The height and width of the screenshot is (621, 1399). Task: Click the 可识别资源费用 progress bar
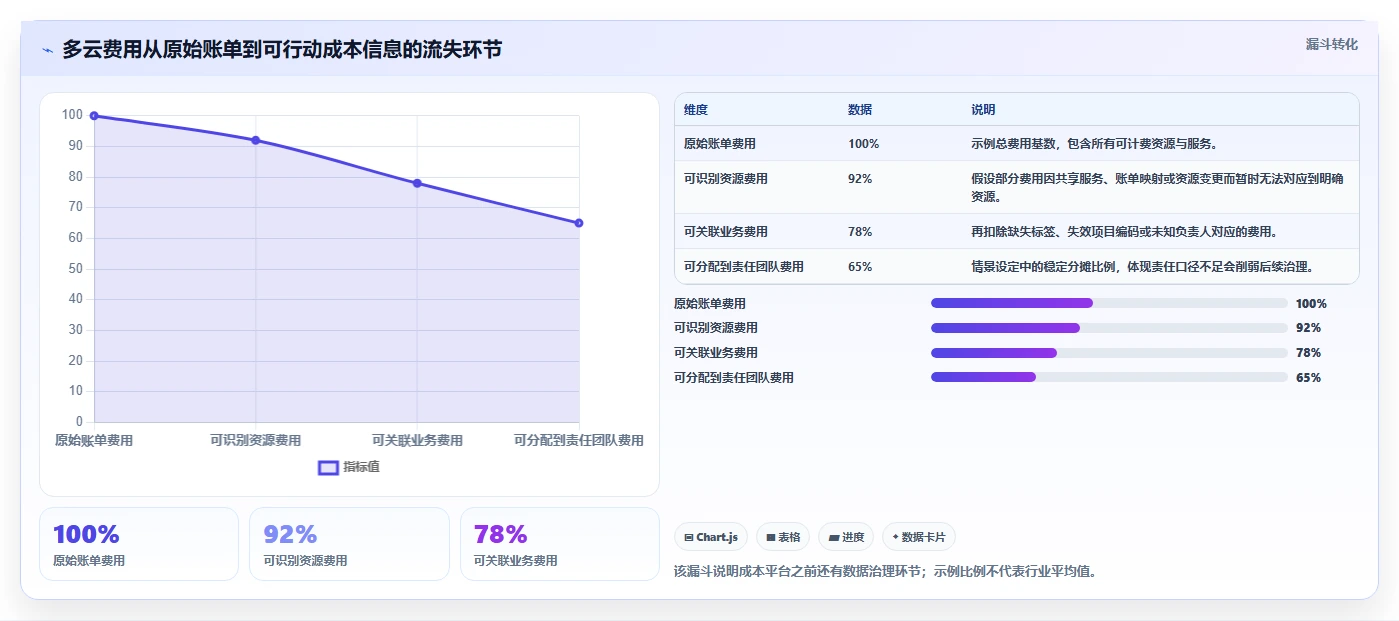coord(1109,328)
